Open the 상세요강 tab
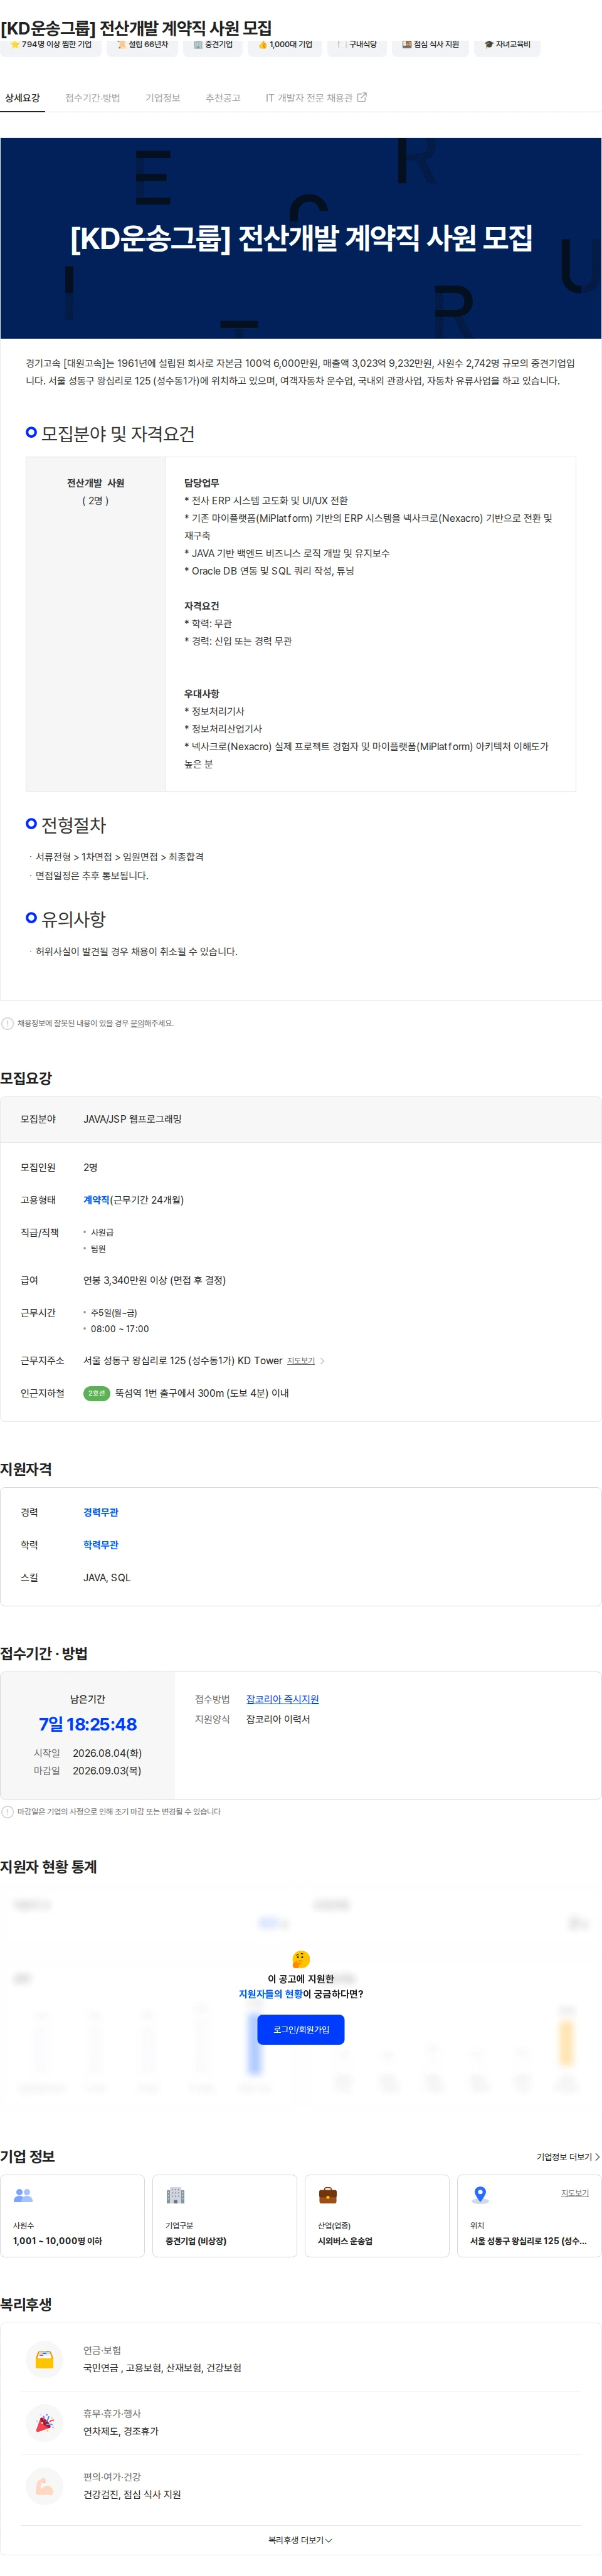This screenshot has width=602, height=2576. coord(22,98)
